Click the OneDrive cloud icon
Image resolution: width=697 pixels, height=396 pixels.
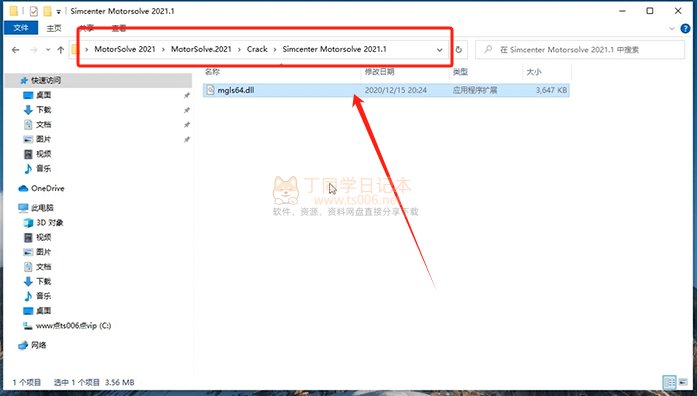tap(23, 188)
